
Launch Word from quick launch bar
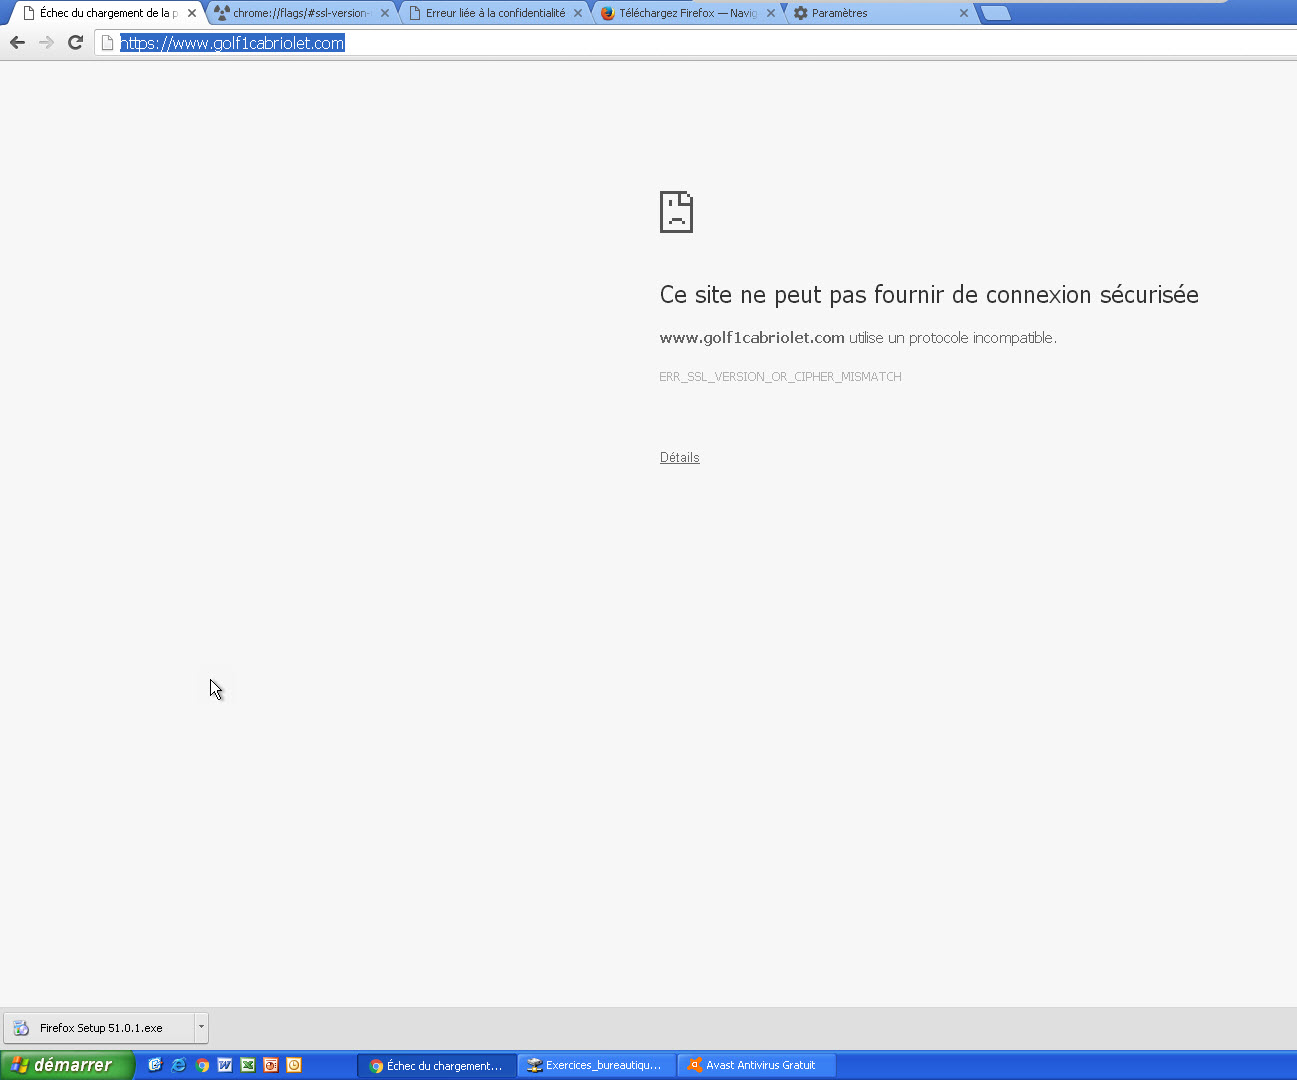click(x=225, y=1065)
